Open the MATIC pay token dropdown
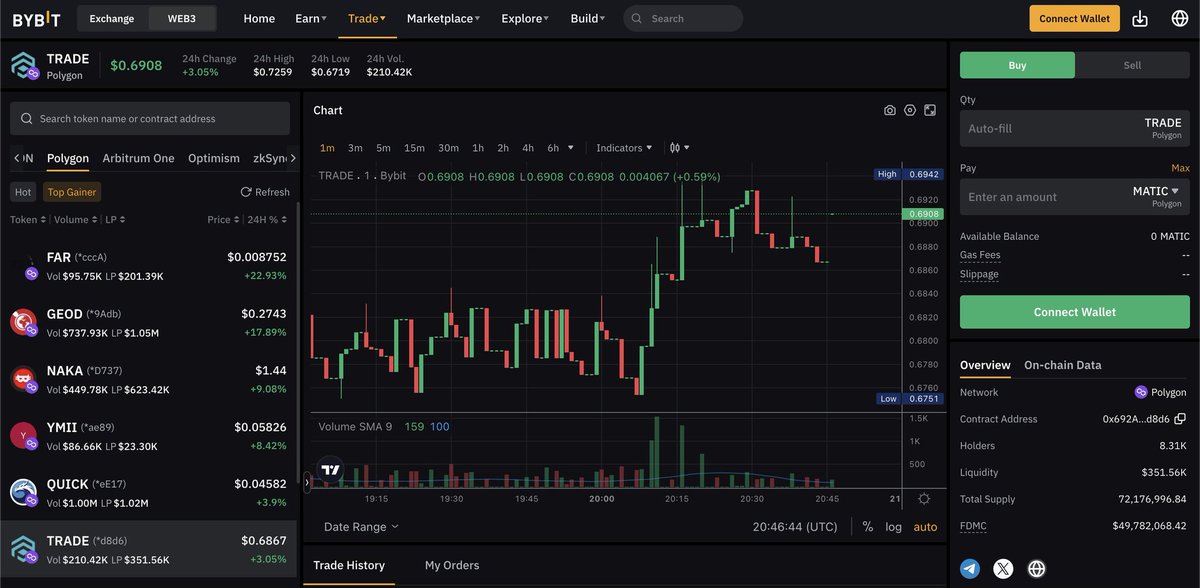1200x588 pixels. [x=1156, y=191]
